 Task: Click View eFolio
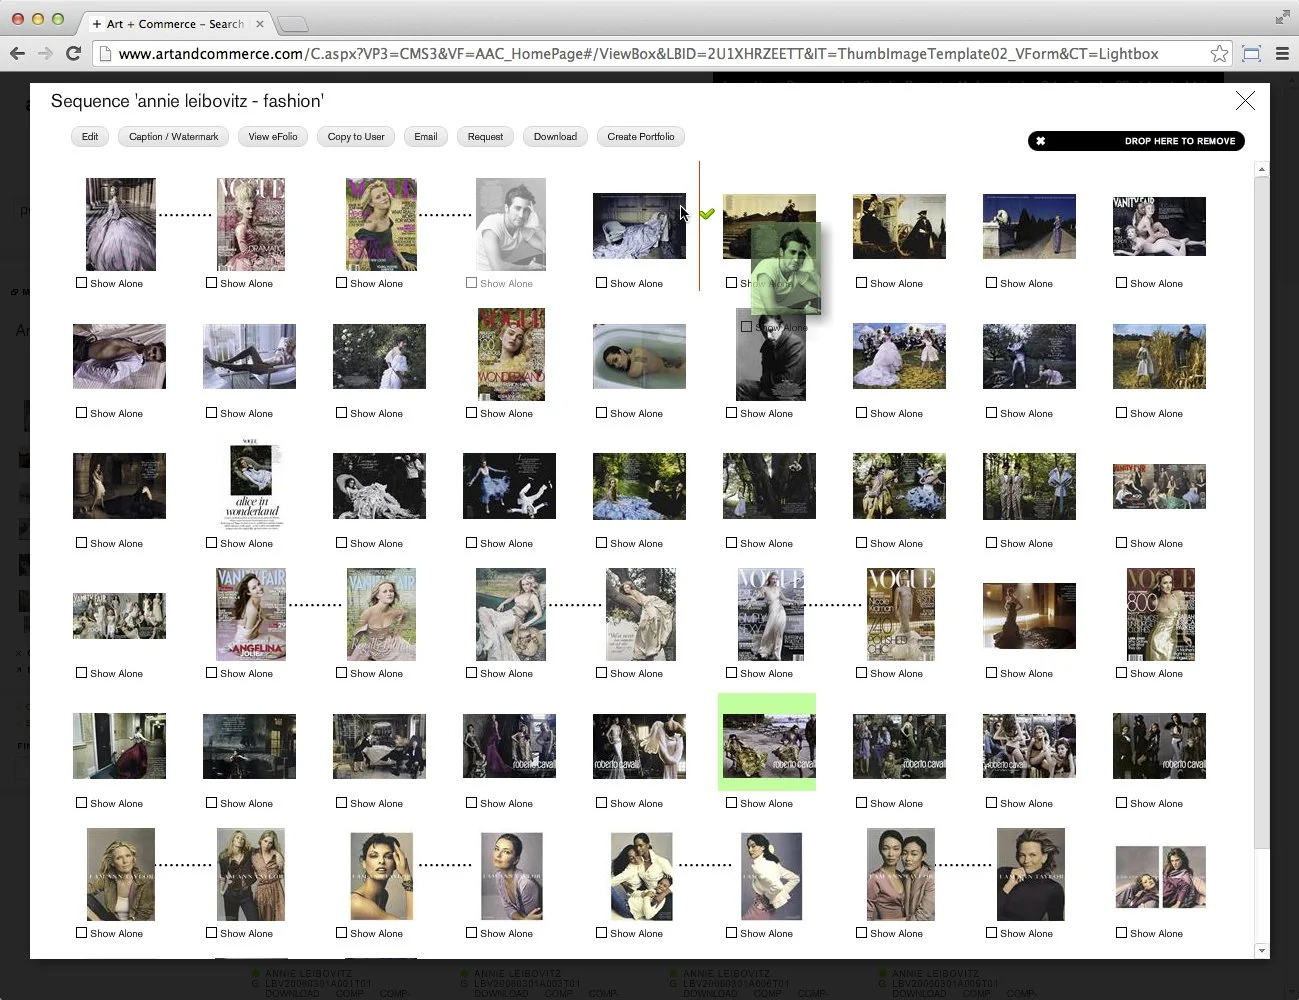point(273,137)
